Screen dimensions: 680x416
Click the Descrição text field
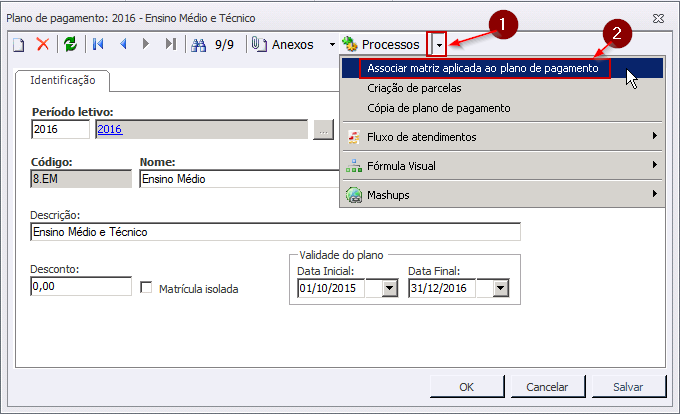click(275, 232)
